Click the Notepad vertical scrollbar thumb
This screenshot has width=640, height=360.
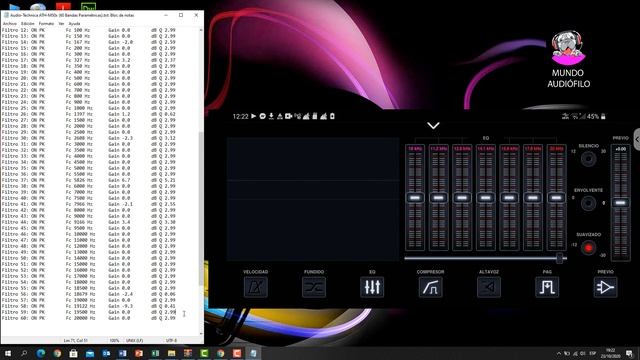point(201,208)
